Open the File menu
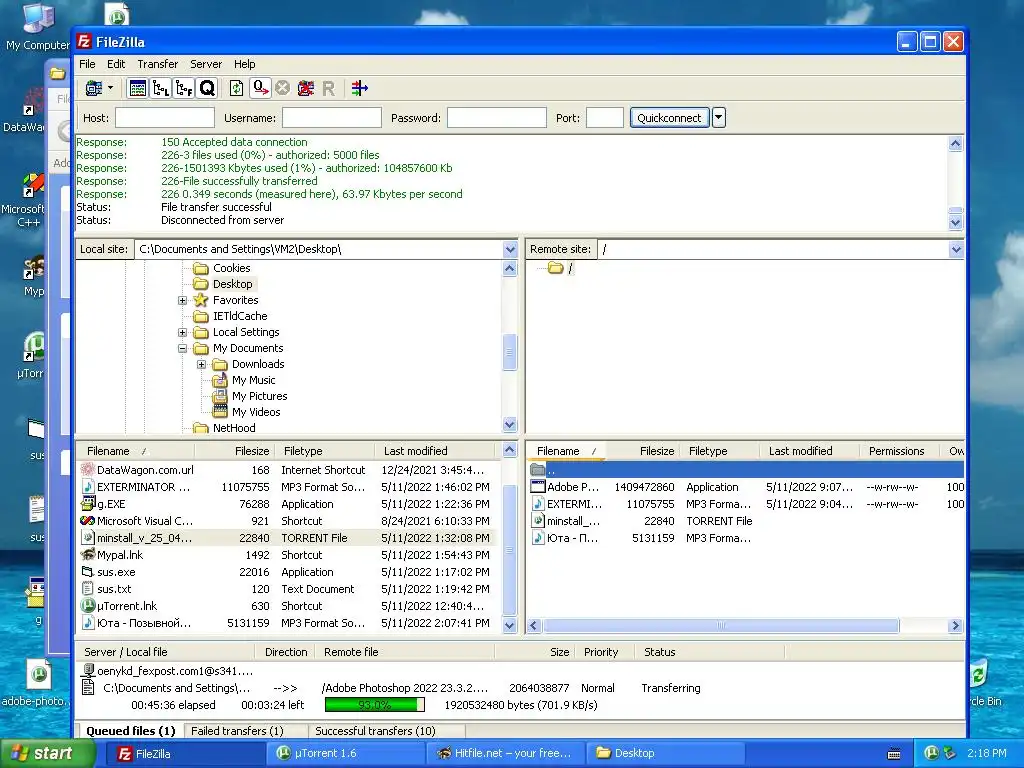Viewport: 1024px width, 768px height. [x=87, y=64]
